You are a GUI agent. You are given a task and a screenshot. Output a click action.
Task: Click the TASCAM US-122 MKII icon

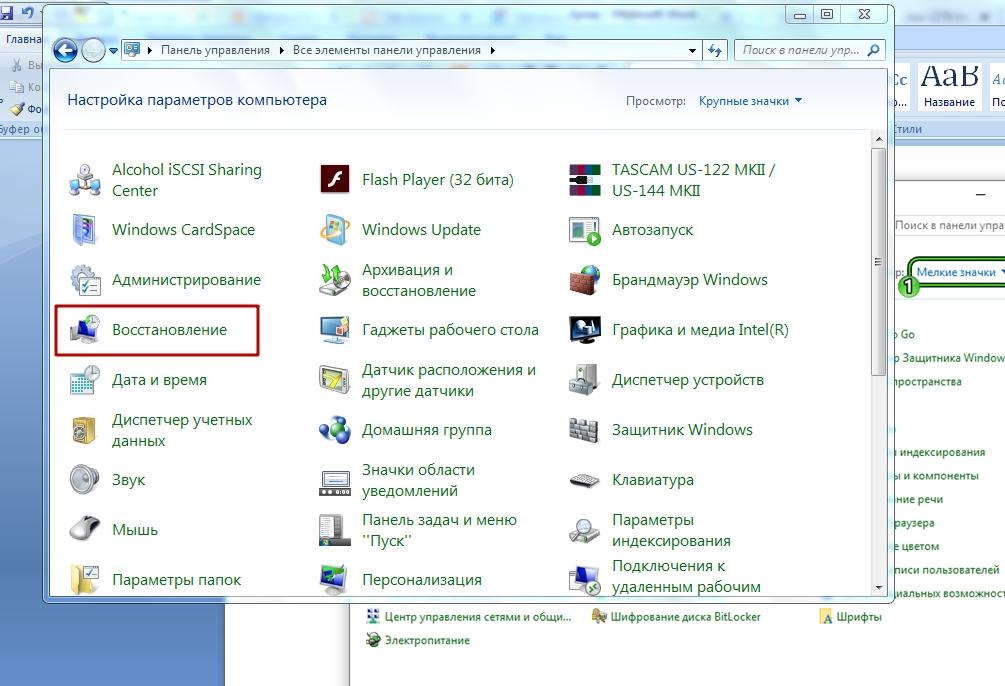tap(585, 180)
